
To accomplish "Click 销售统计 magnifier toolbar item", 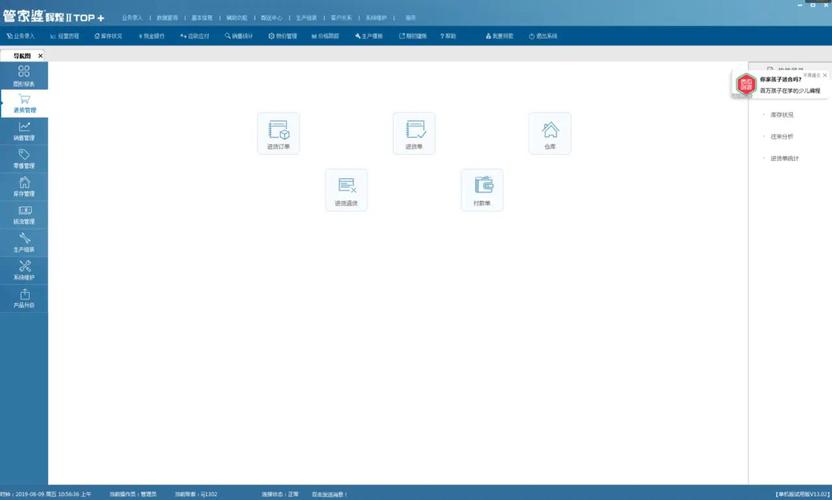I will point(239,36).
